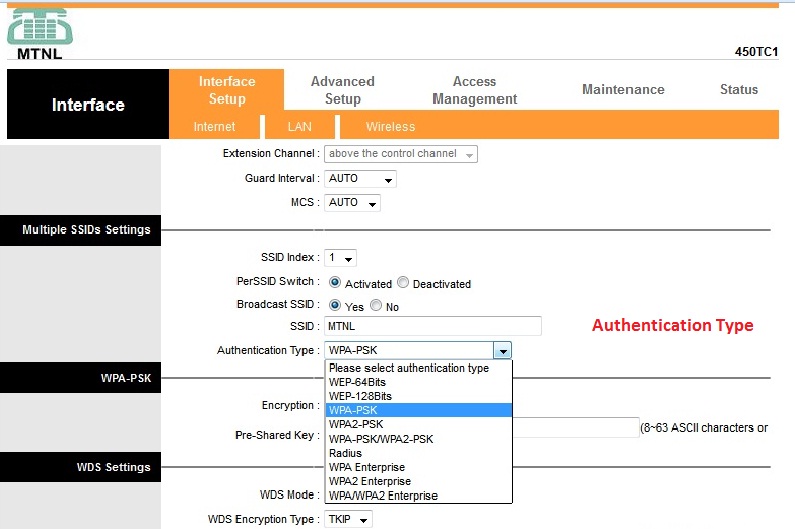The width and height of the screenshot is (795, 529).
Task: Go to the Status tab
Action: (738, 90)
